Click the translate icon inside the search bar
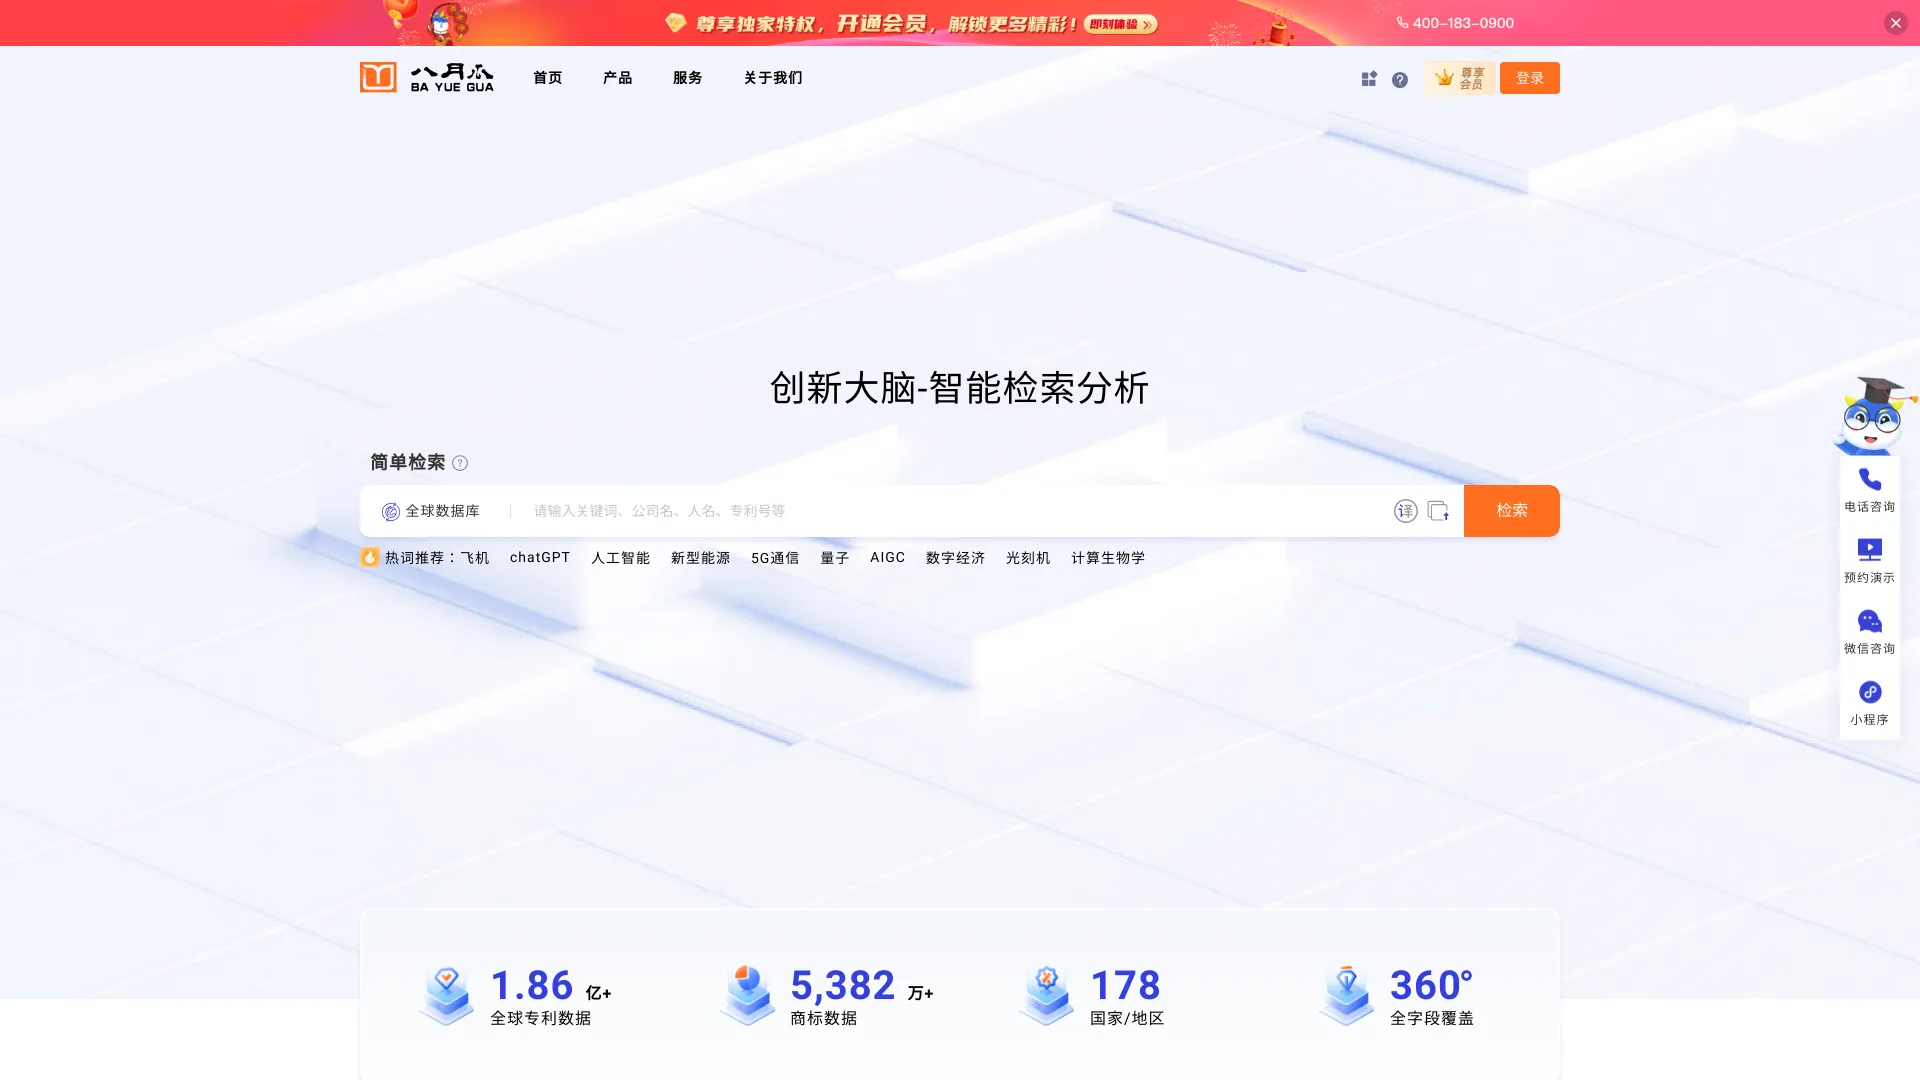 click(1406, 510)
